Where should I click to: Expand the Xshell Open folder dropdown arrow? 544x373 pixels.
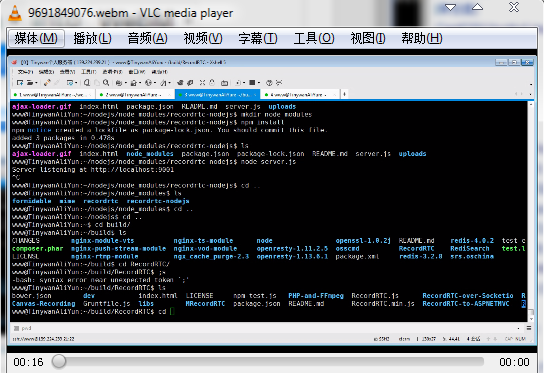point(36,83)
